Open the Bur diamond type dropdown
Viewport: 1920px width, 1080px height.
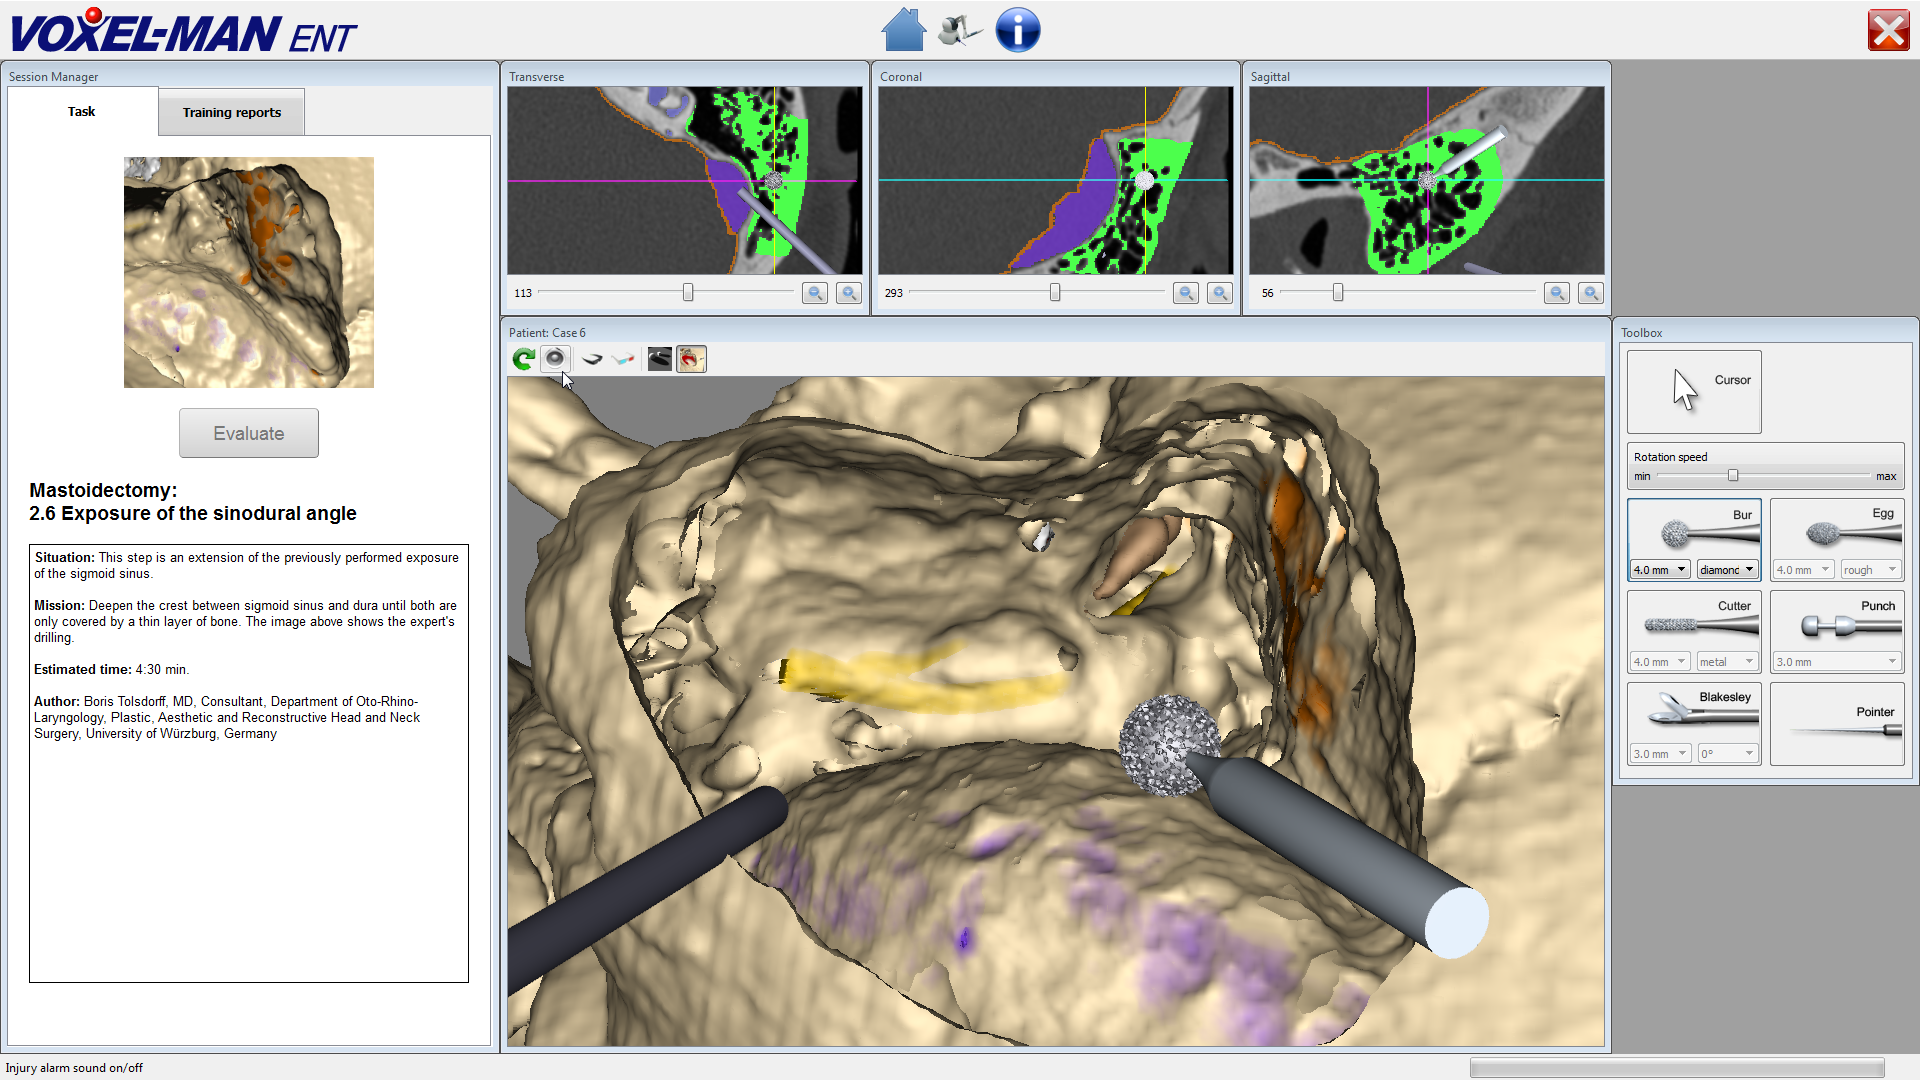(1727, 570)
